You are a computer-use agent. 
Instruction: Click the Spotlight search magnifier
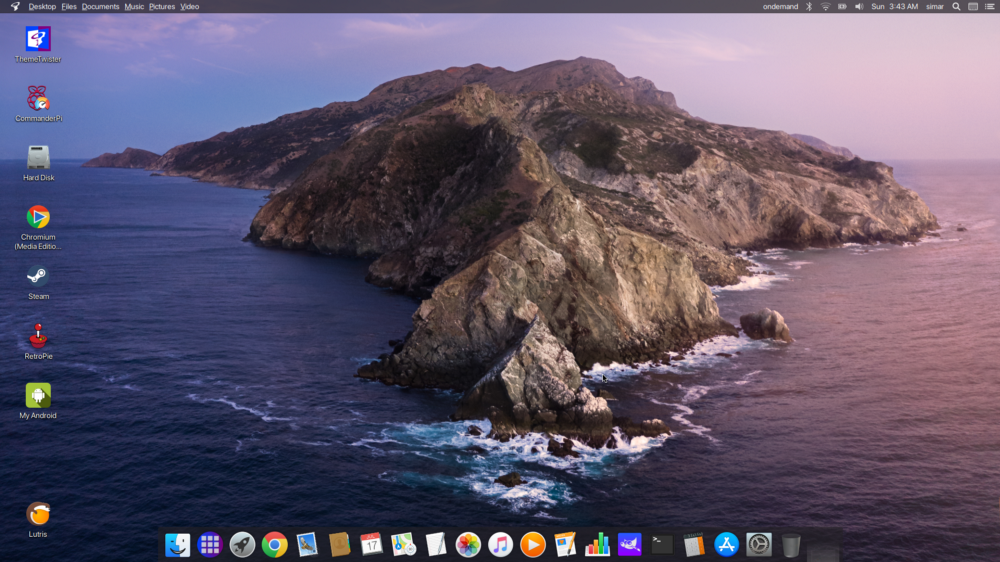click(x=956, y=7)
